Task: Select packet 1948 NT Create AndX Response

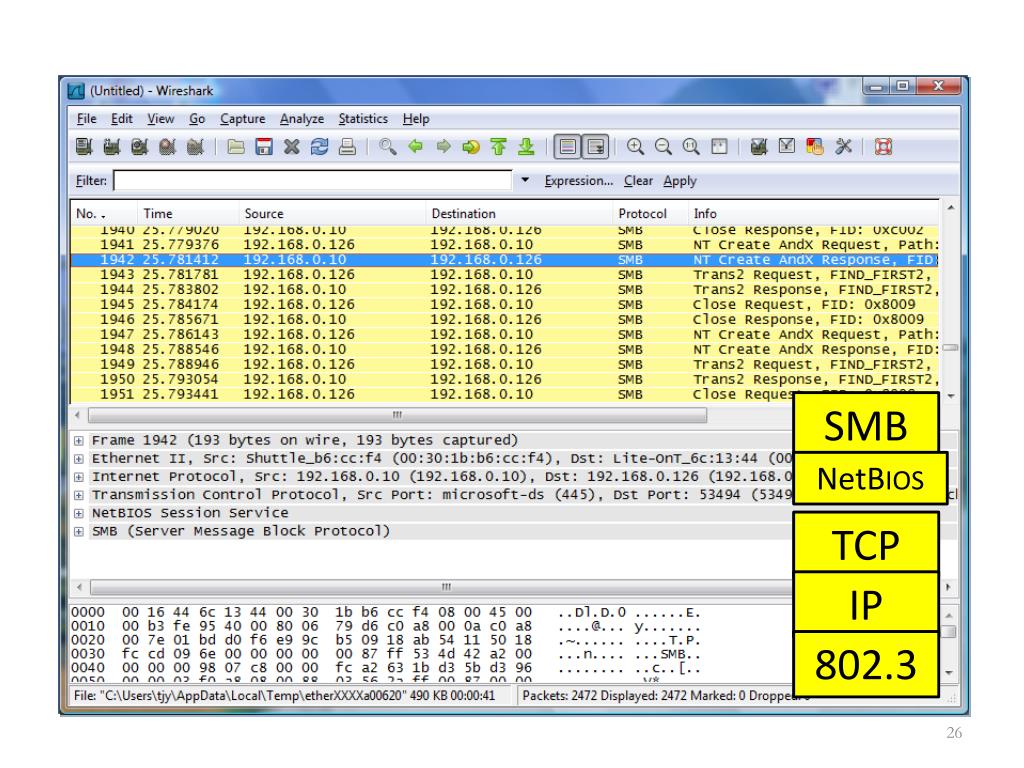Action: click(x=505, y=350)
